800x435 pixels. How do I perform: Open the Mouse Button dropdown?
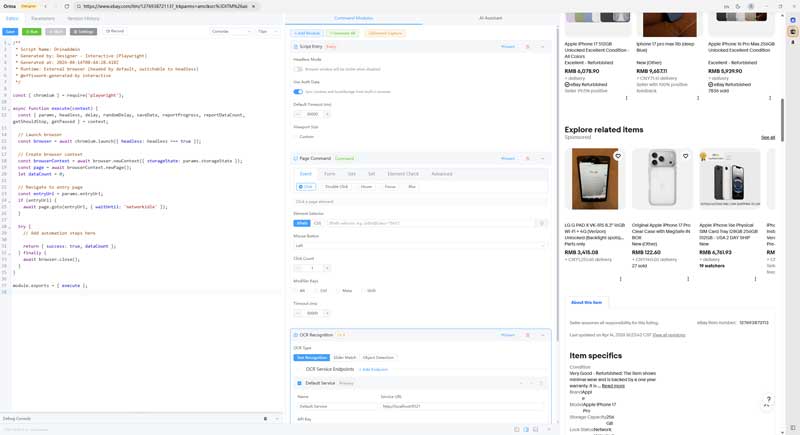click(x=420, y=245)
